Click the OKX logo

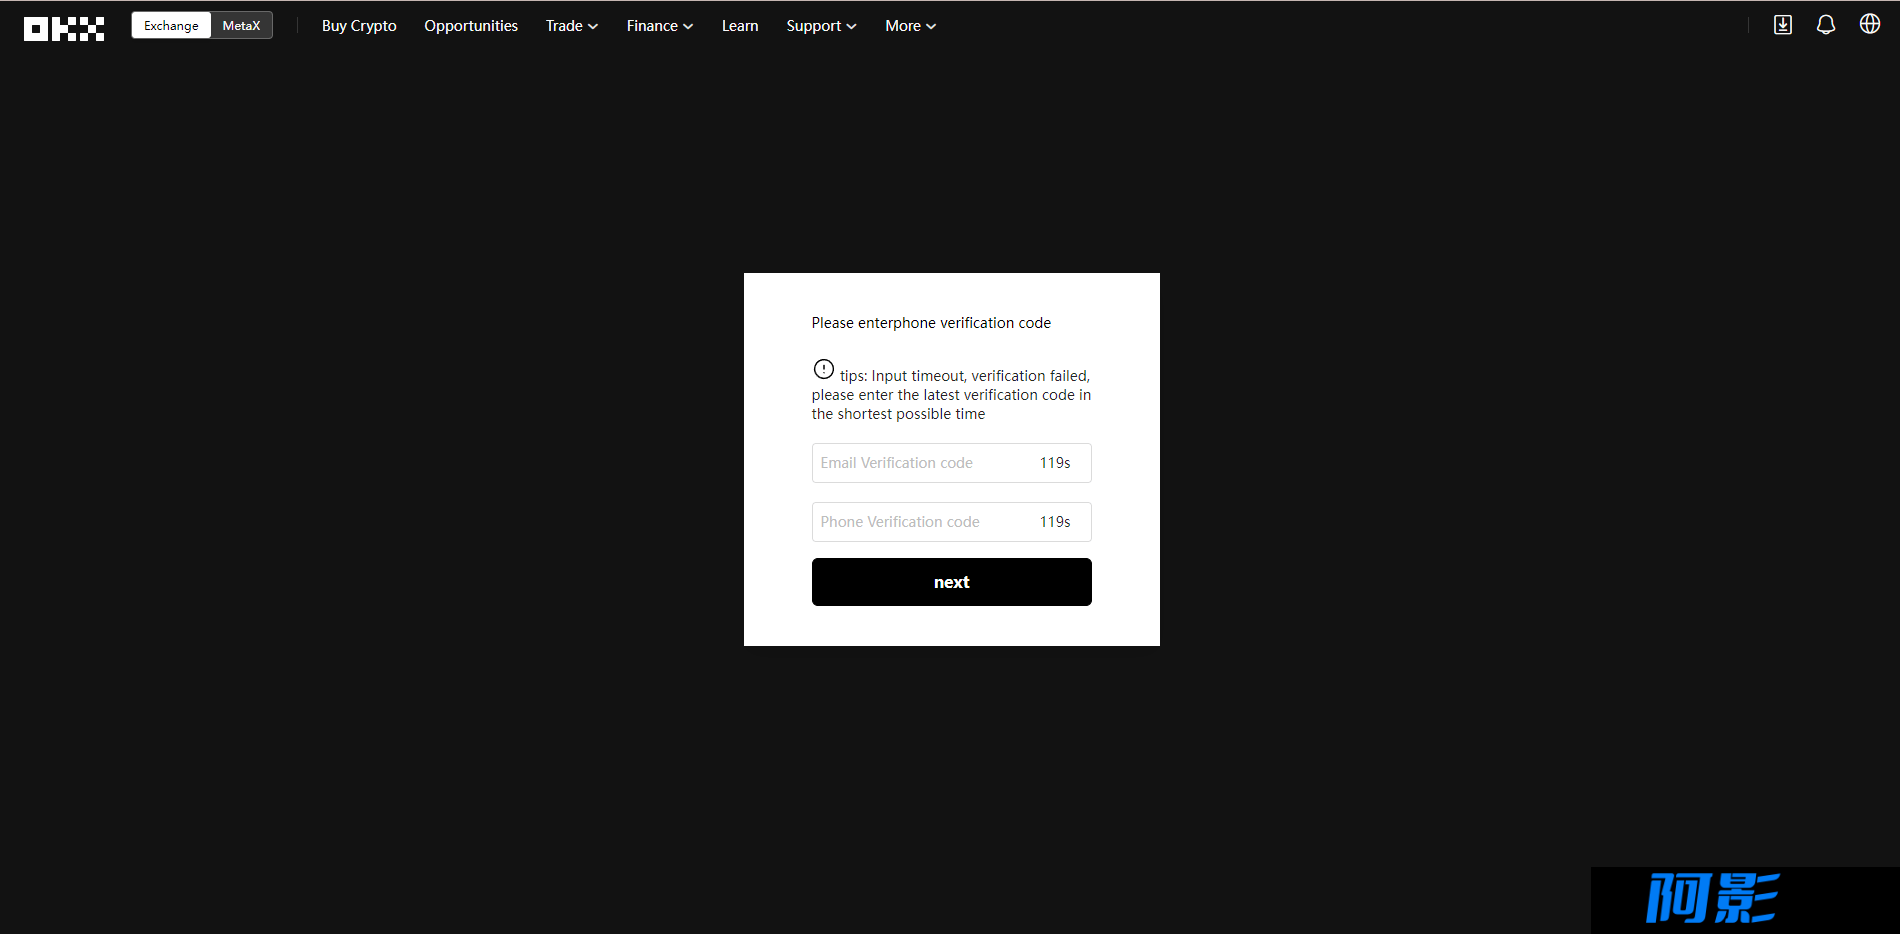pyautogui.click(x=64, y=29)
